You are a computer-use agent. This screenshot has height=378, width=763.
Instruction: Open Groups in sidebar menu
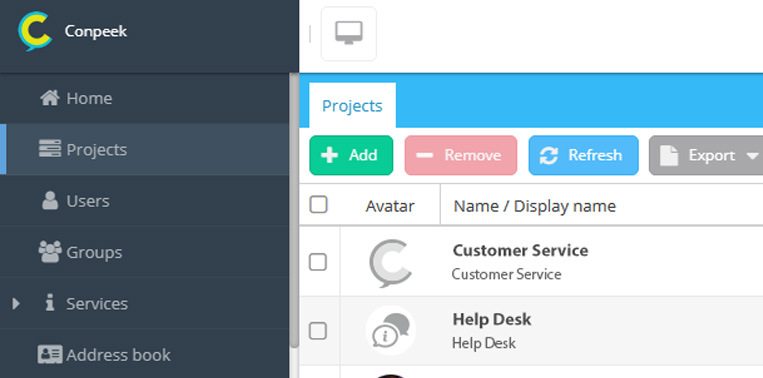[x=144, y=252]
